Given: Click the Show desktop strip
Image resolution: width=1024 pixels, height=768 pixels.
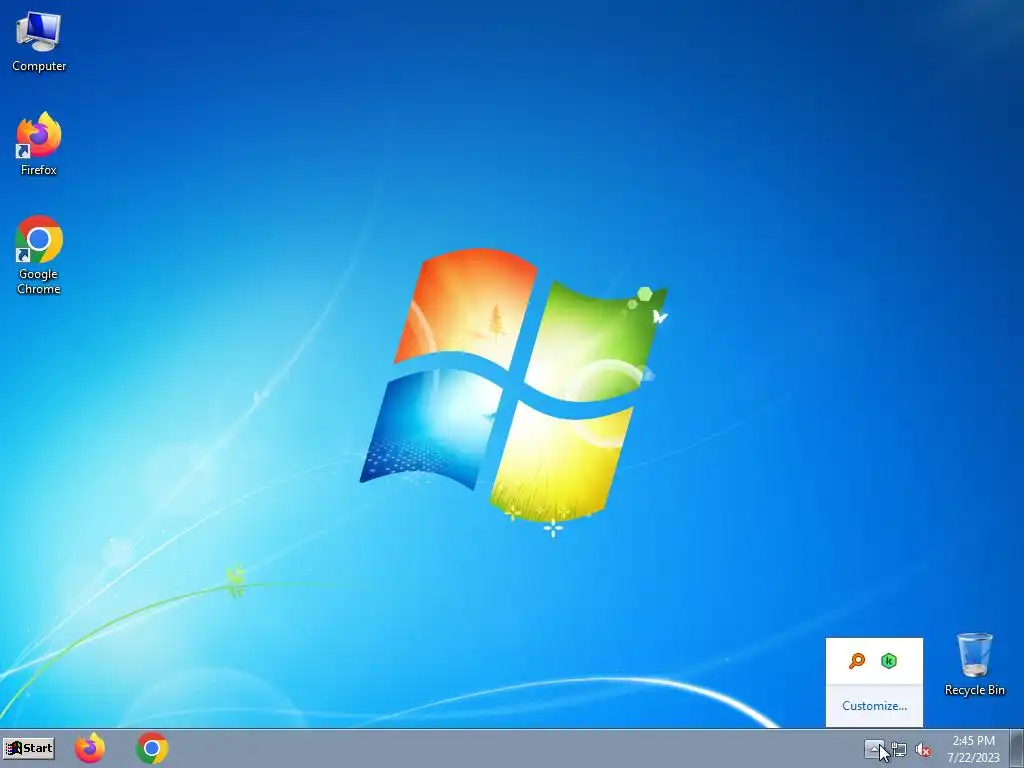Looking at the screenshot, I should pyautogui.click(x=1017, y=748).
